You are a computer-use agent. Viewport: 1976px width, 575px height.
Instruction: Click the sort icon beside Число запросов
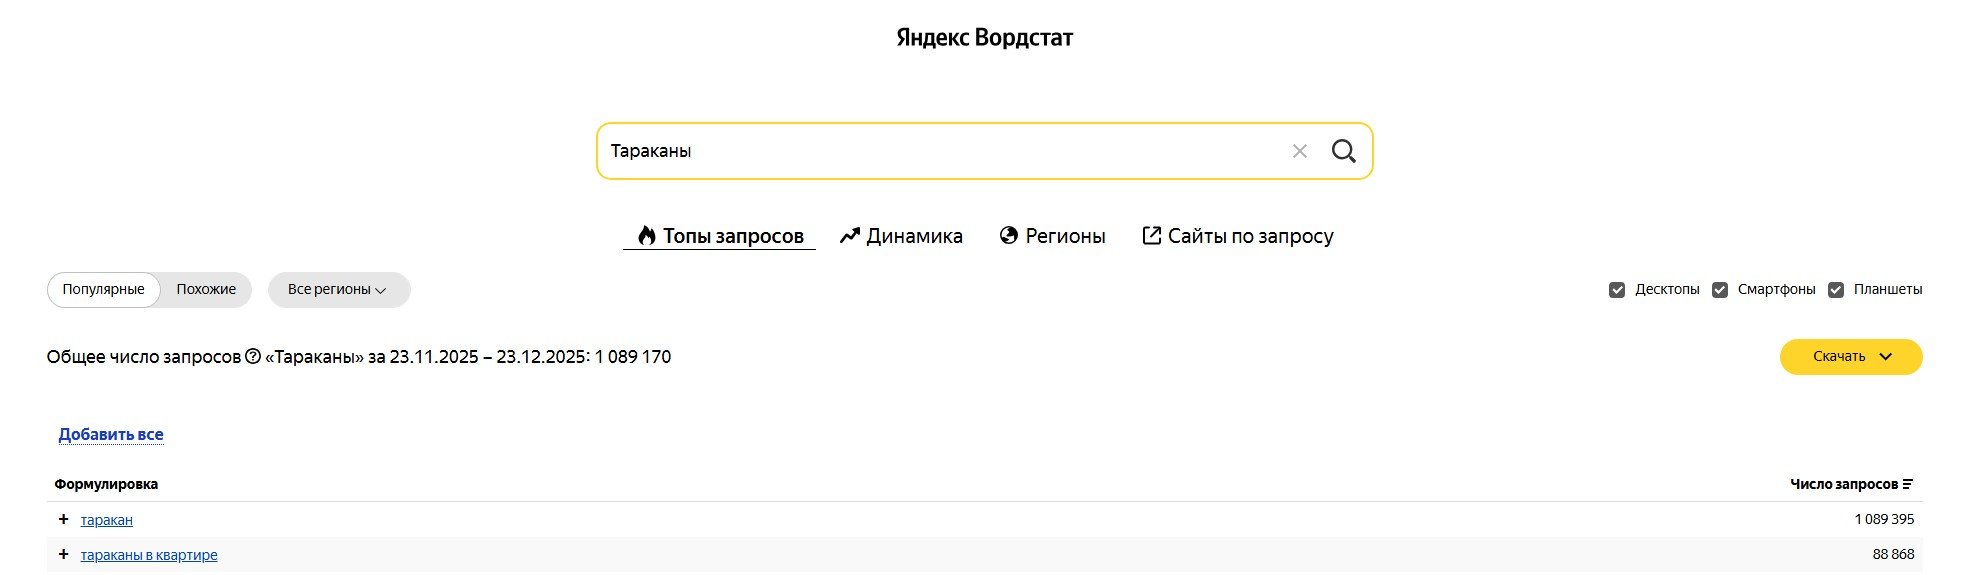coord(1907,484)
